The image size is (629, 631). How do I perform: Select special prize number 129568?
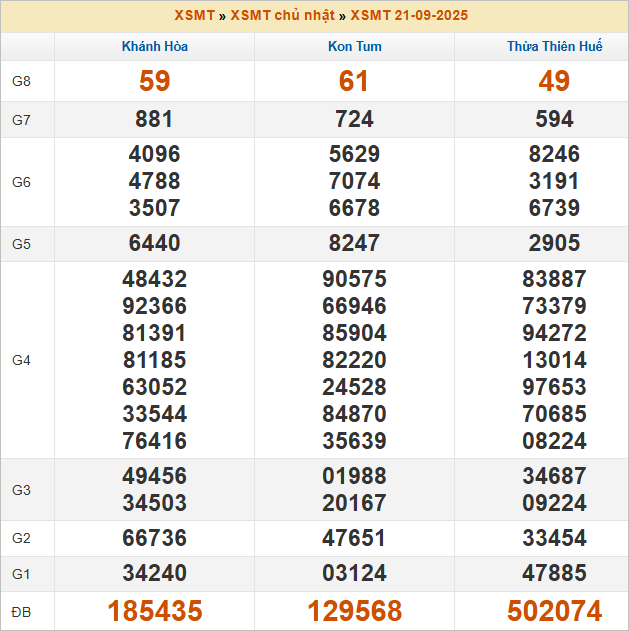coord(354,611)
